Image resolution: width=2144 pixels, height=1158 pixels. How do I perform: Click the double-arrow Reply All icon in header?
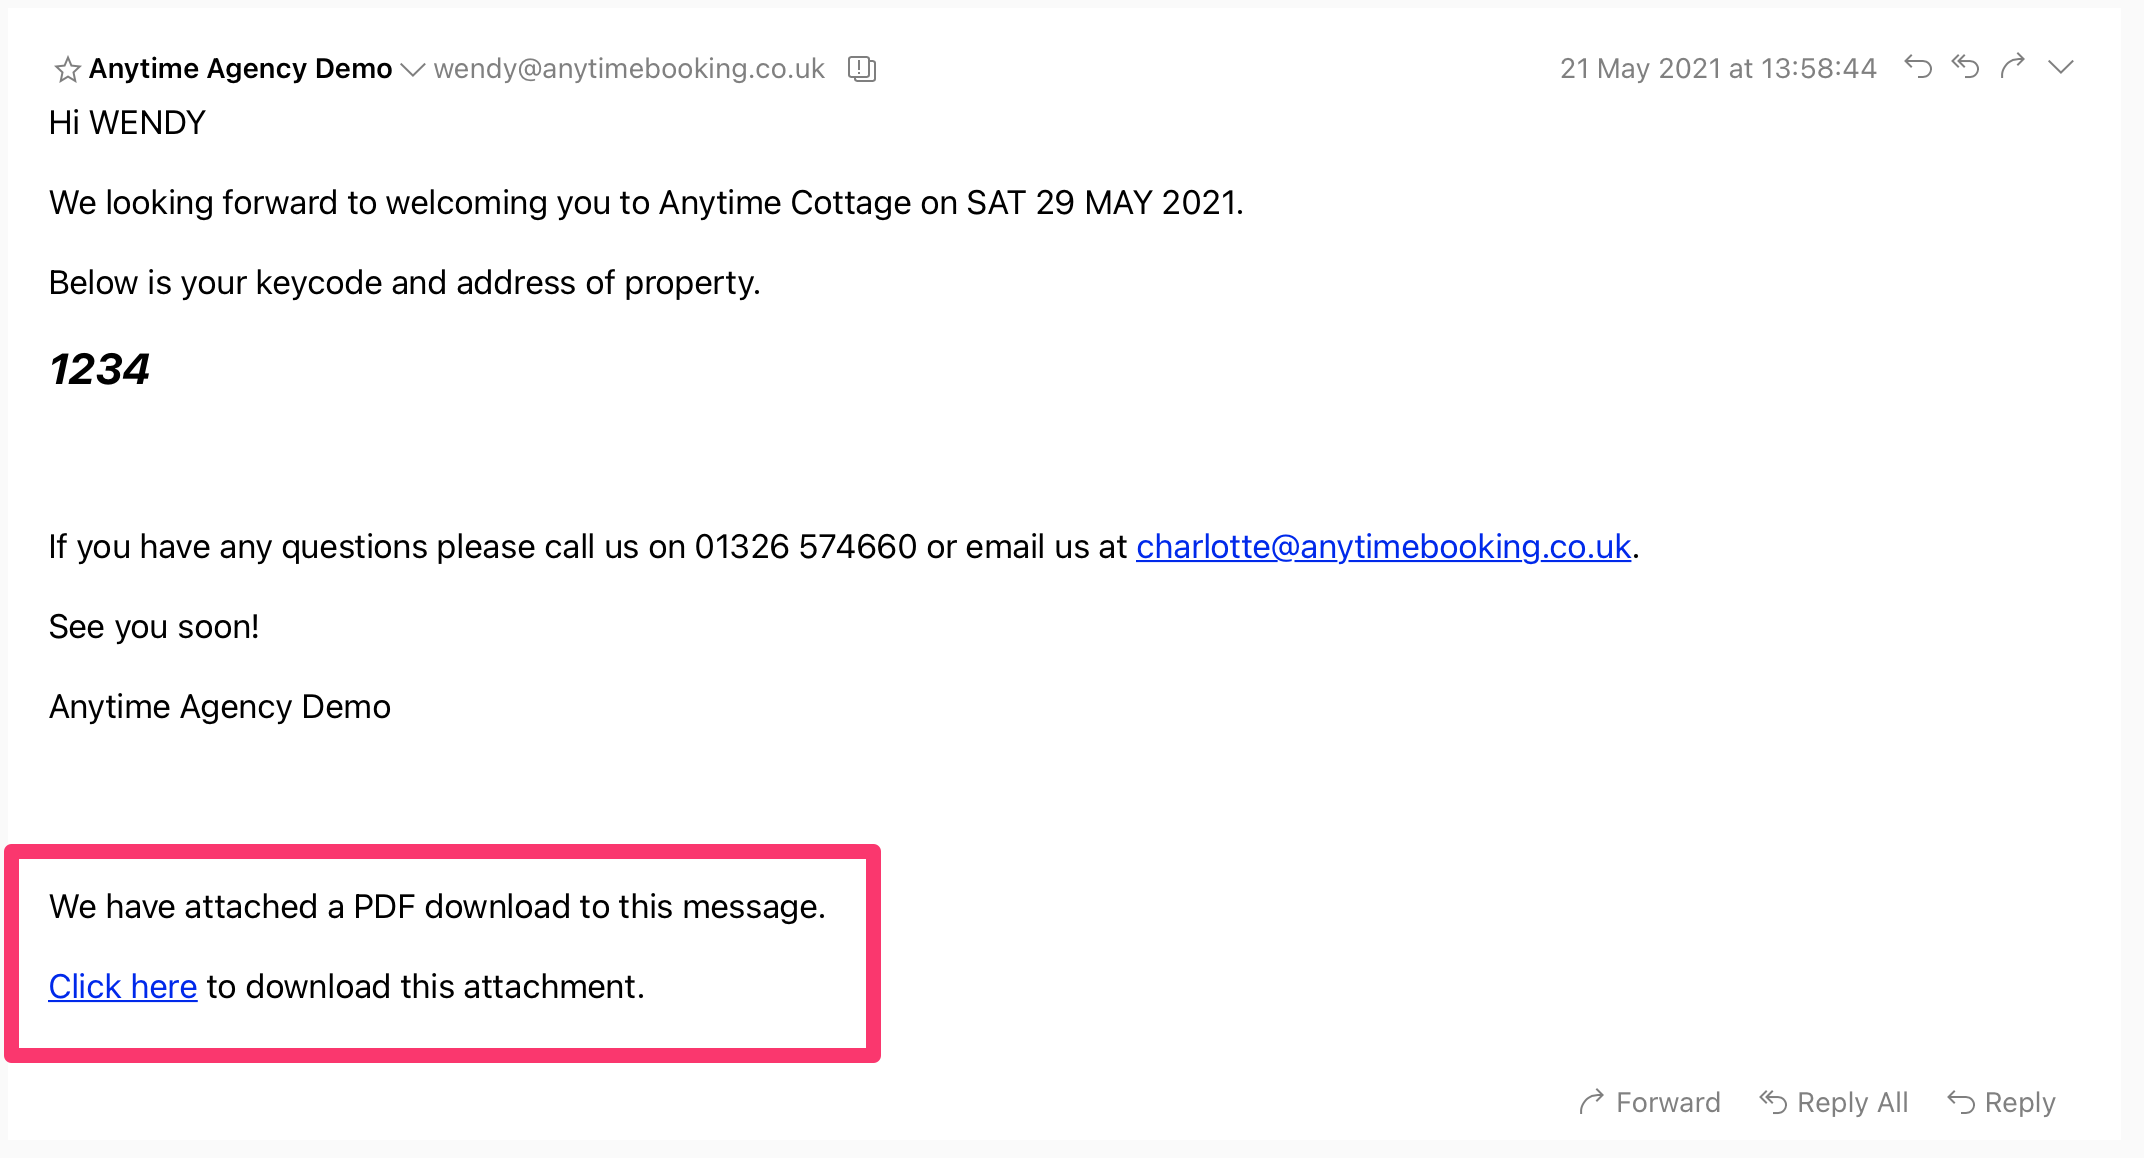tap(1965, 67)
